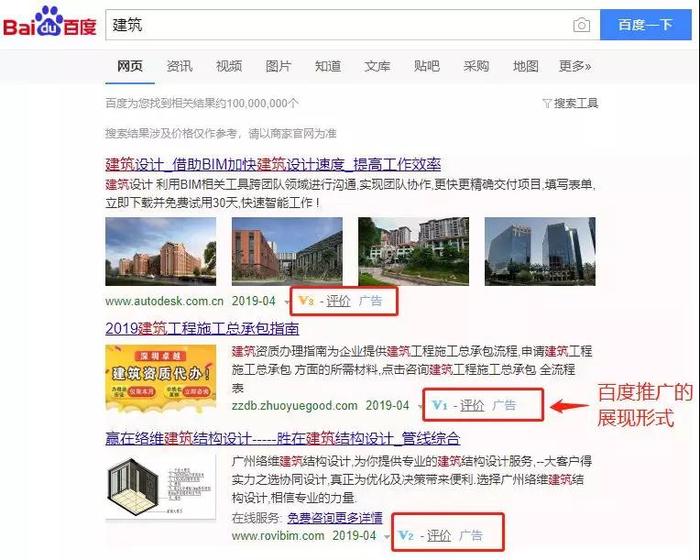Click the www.autodesk.com.cn URL

[x=164, y=301]
